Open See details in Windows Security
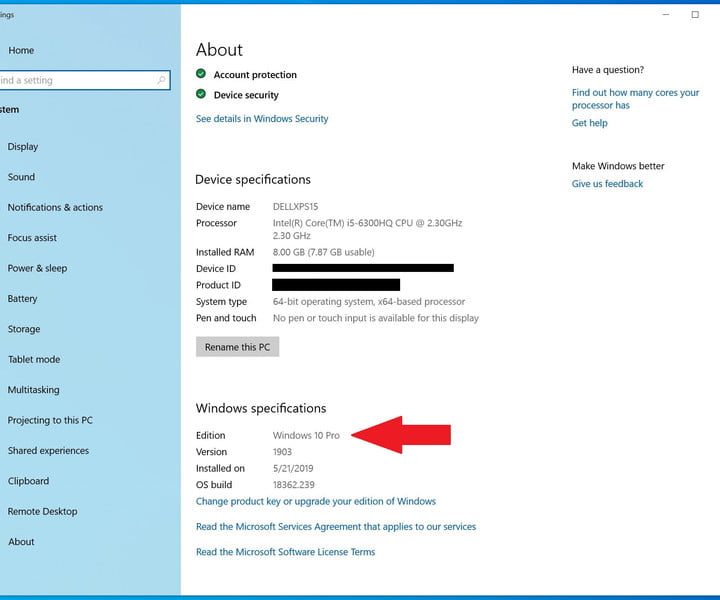This screenshot has height=600, width=720. pyautogui.click(x=262, y=119)
